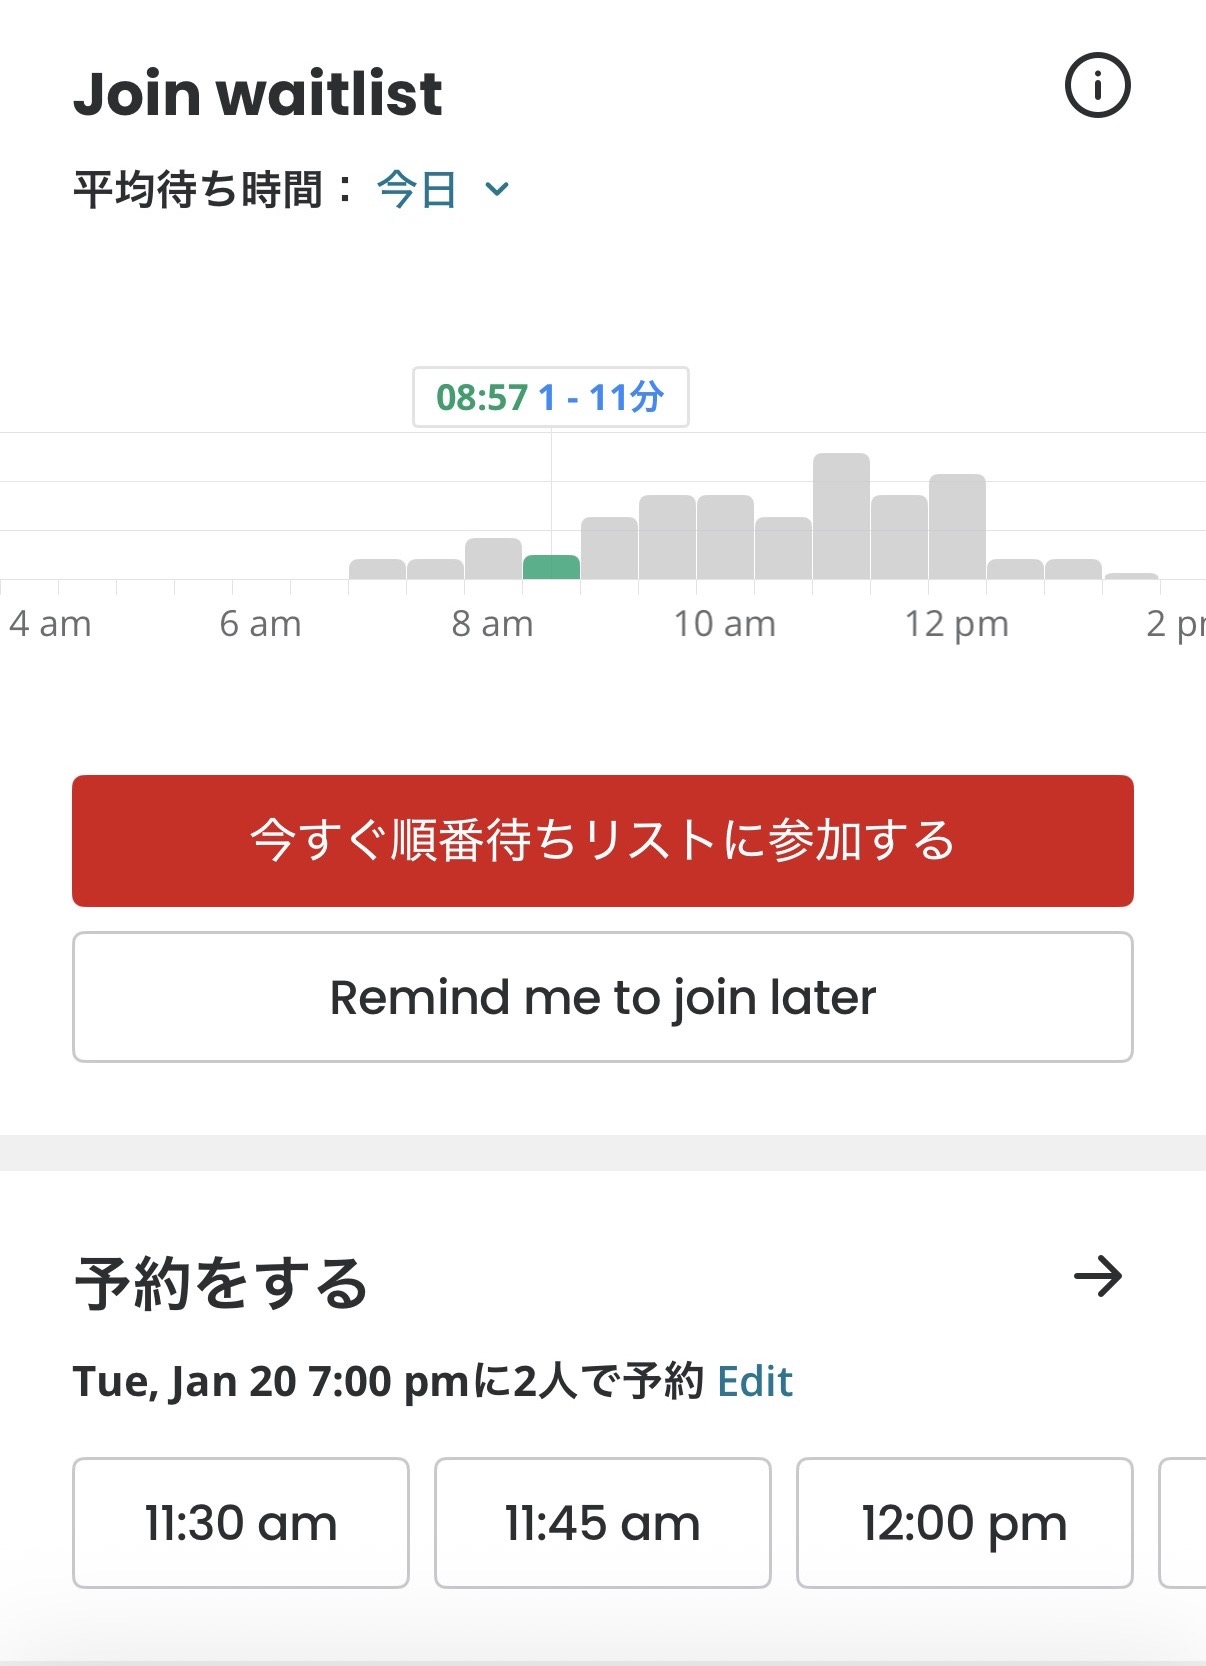Open the 今日 day dropdown
Image resolution: width=1206 pixels, height=1666 pixels.
click(418, 189)
